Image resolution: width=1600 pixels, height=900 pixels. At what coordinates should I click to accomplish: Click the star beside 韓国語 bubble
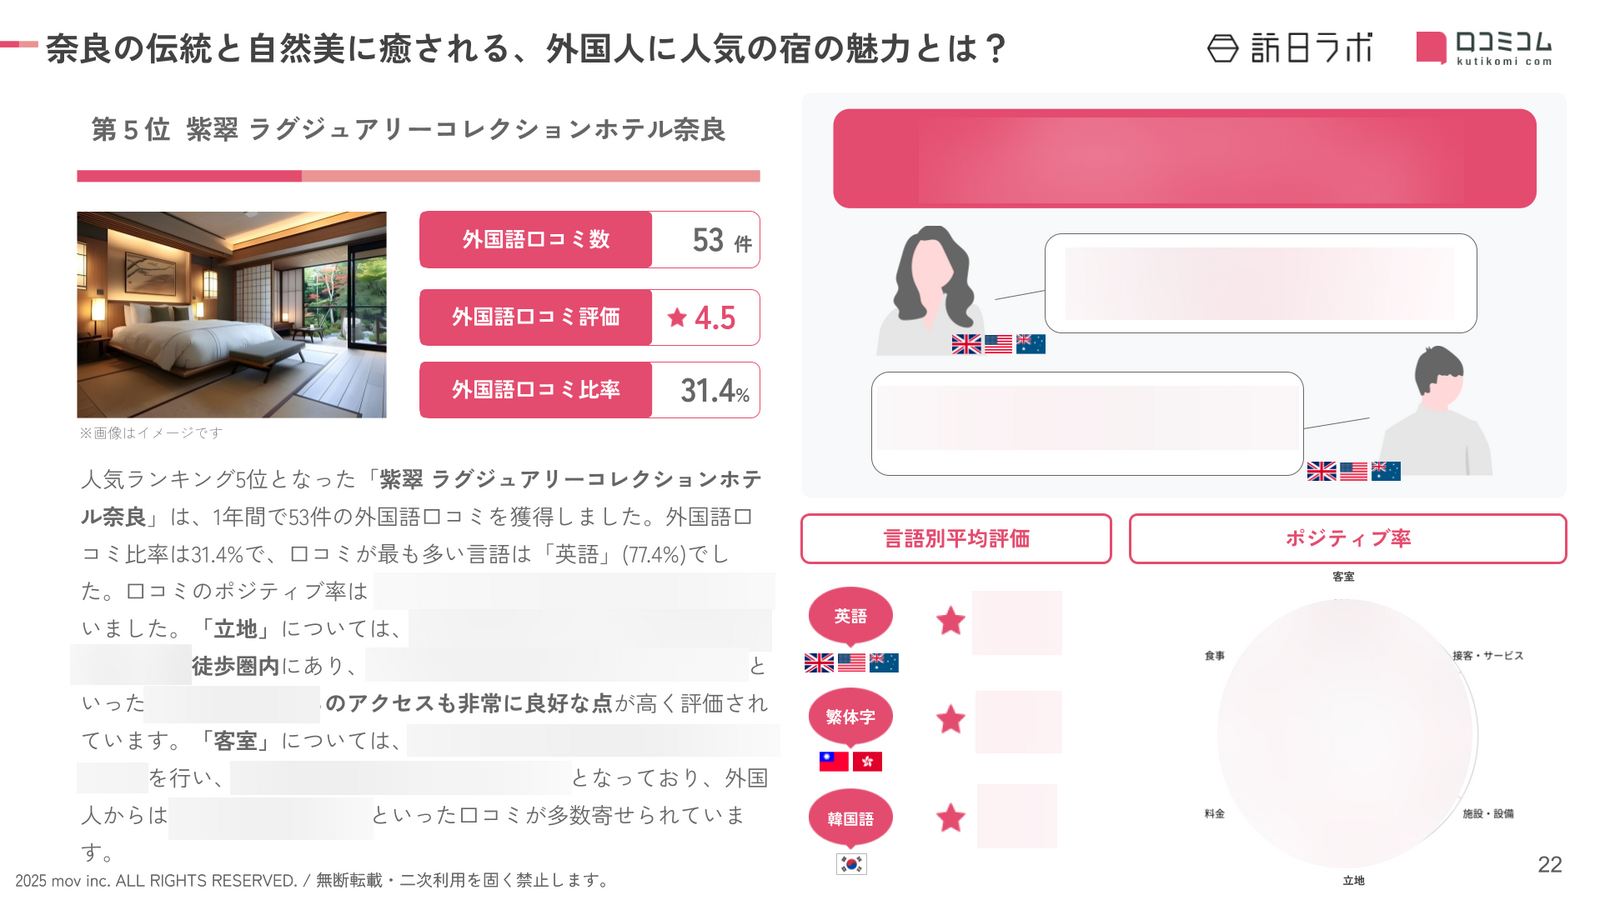[x=950, y=818]
